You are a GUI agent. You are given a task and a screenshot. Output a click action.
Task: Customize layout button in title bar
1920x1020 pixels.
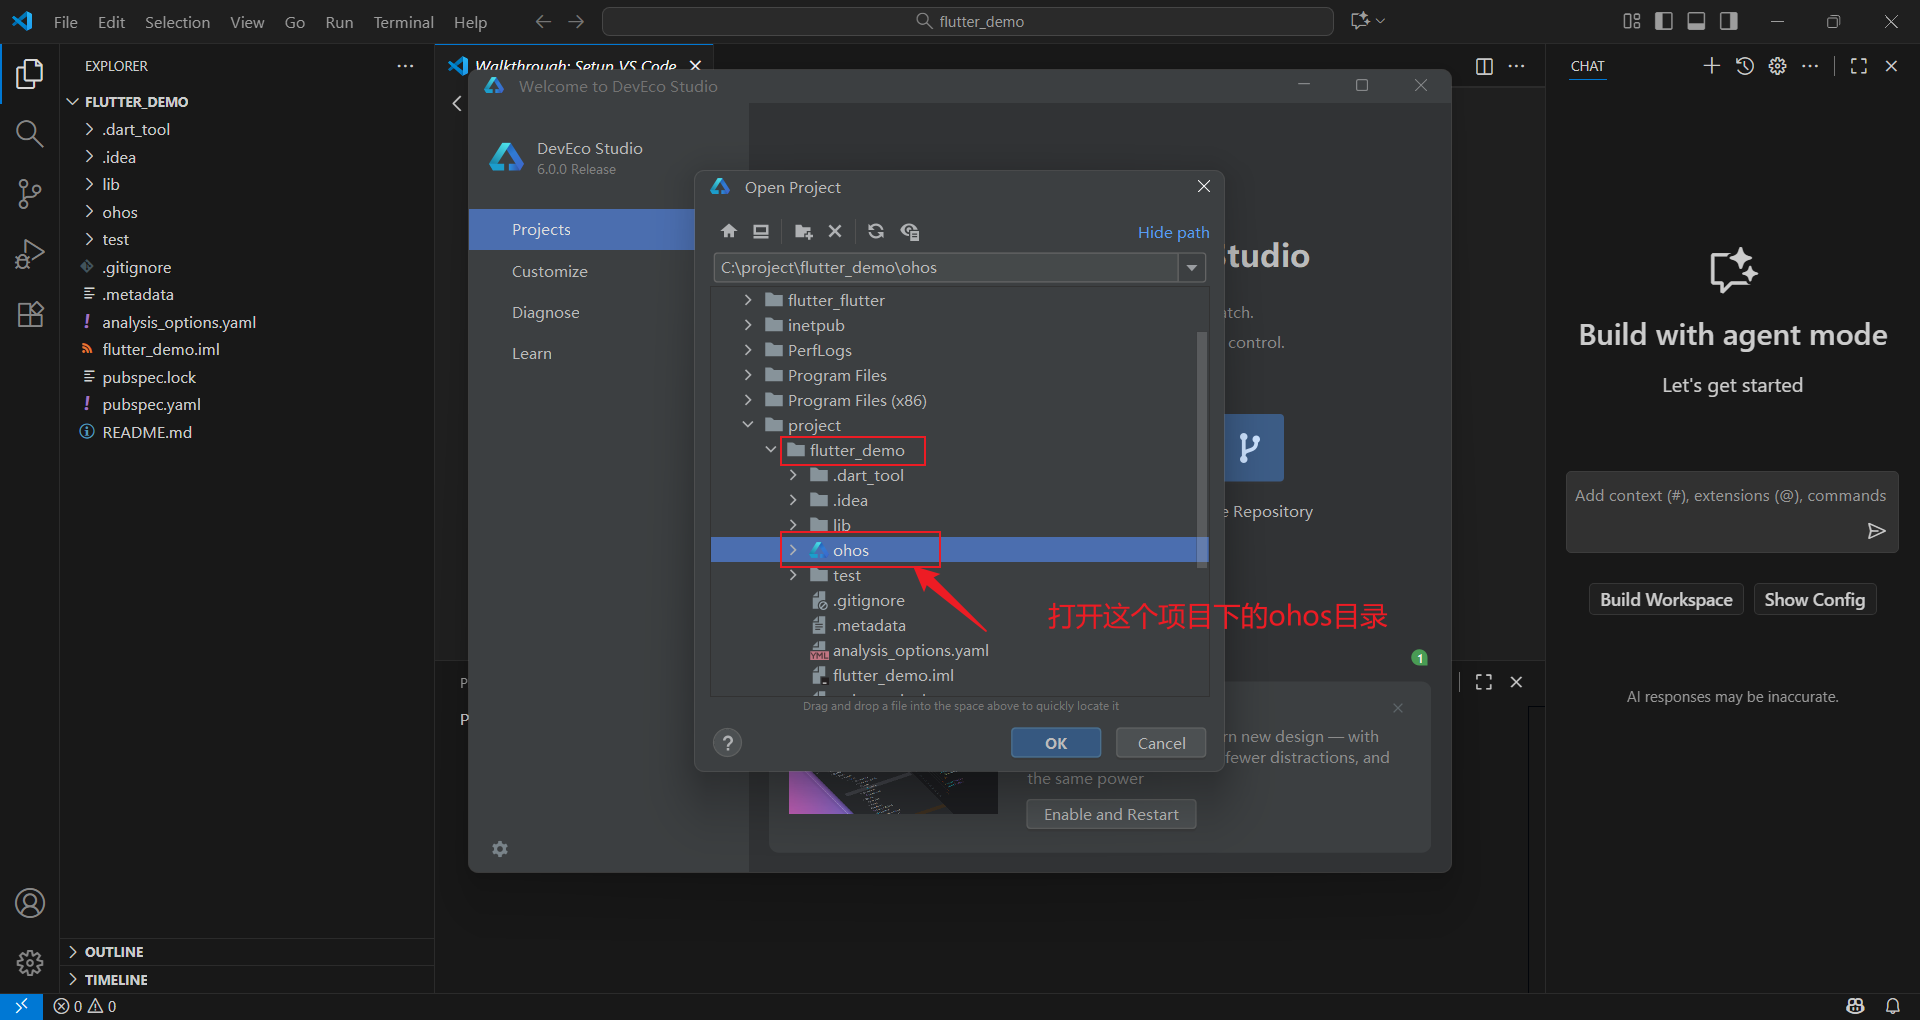(x=1632, y=21)
